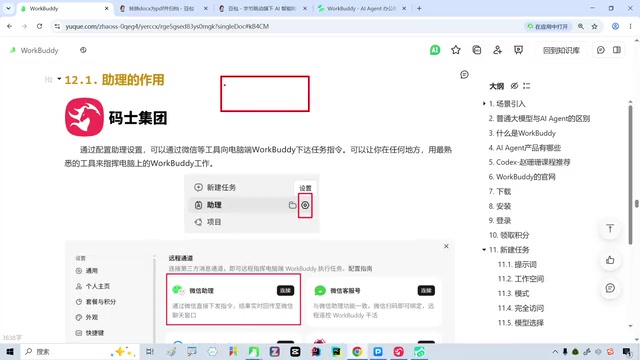
Task: Open Task View on the taskbar
Action: 150,351
